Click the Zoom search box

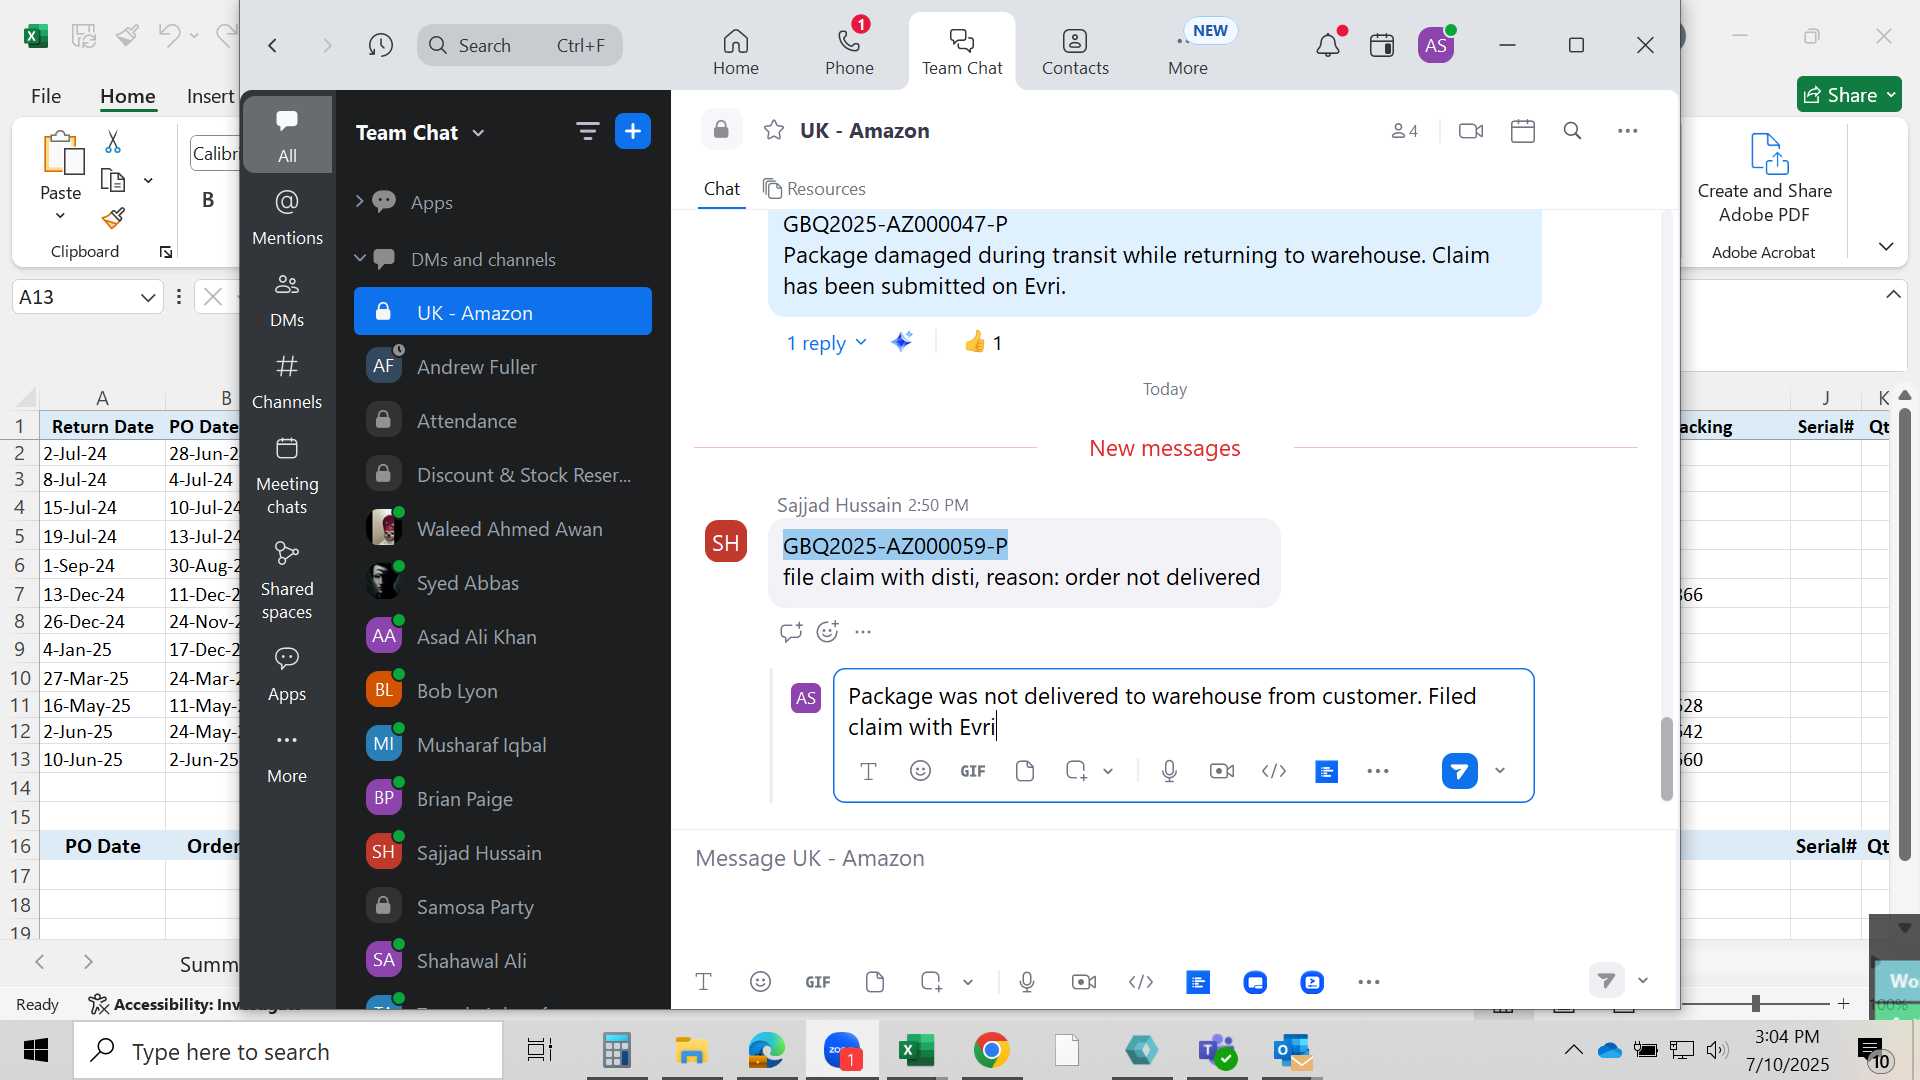click(519, 45)
